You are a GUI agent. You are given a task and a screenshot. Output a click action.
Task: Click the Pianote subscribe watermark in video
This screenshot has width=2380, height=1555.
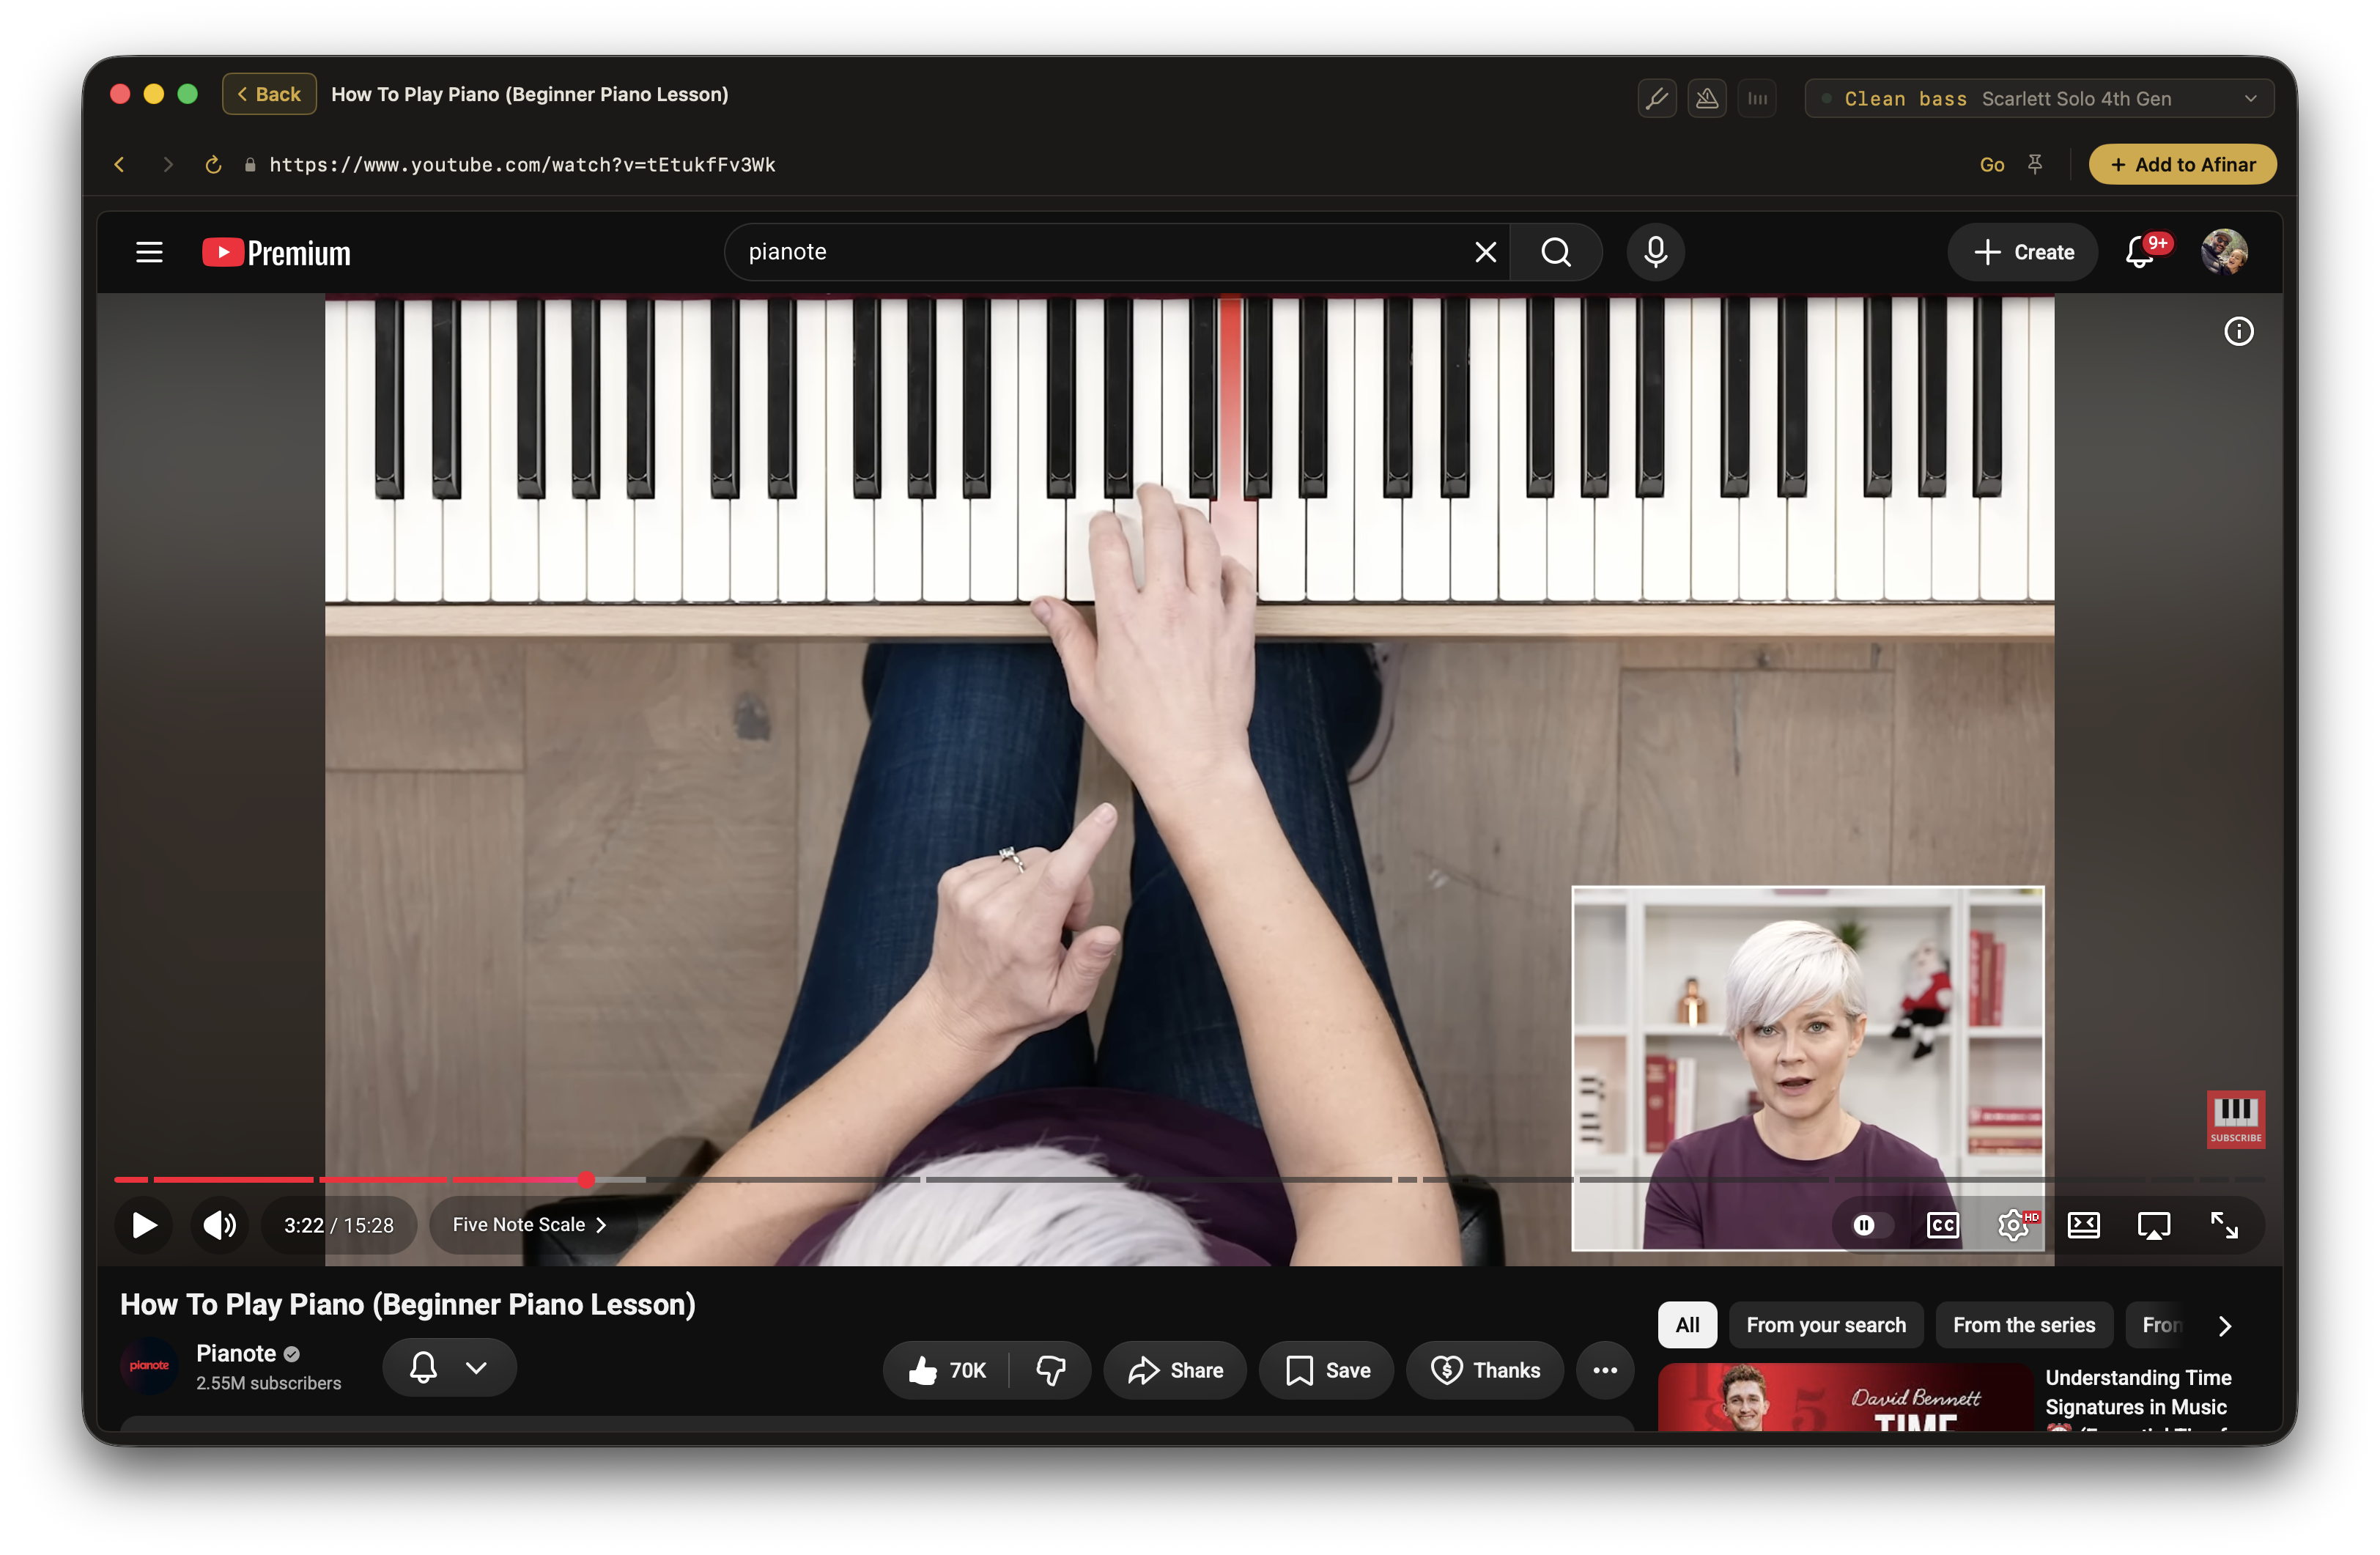[2236, 1119]
